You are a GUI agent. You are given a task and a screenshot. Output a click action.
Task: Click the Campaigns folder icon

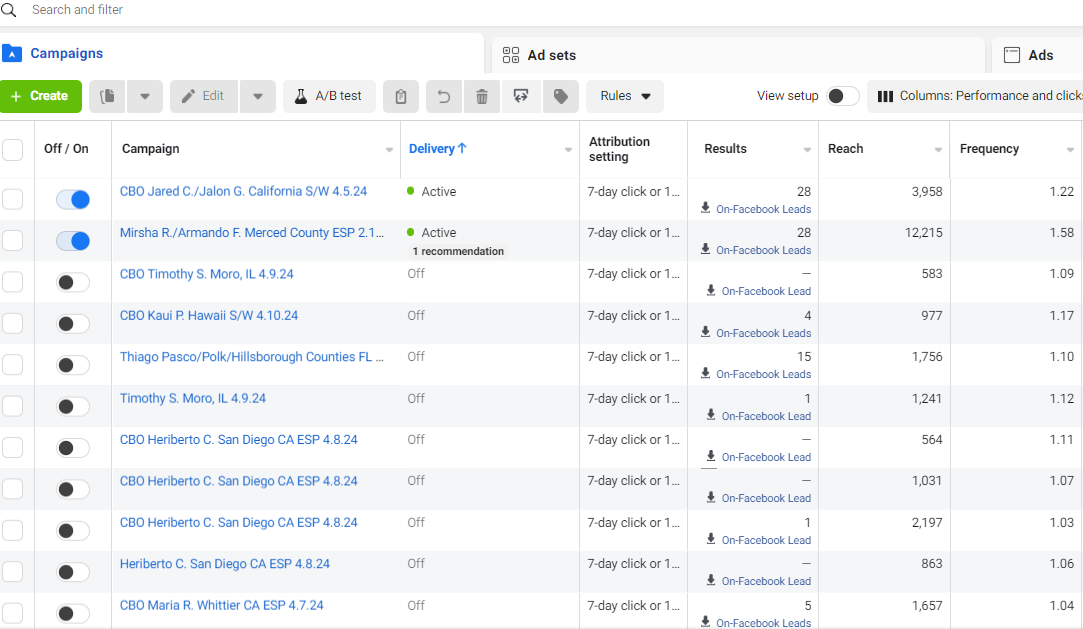(12, 53)
